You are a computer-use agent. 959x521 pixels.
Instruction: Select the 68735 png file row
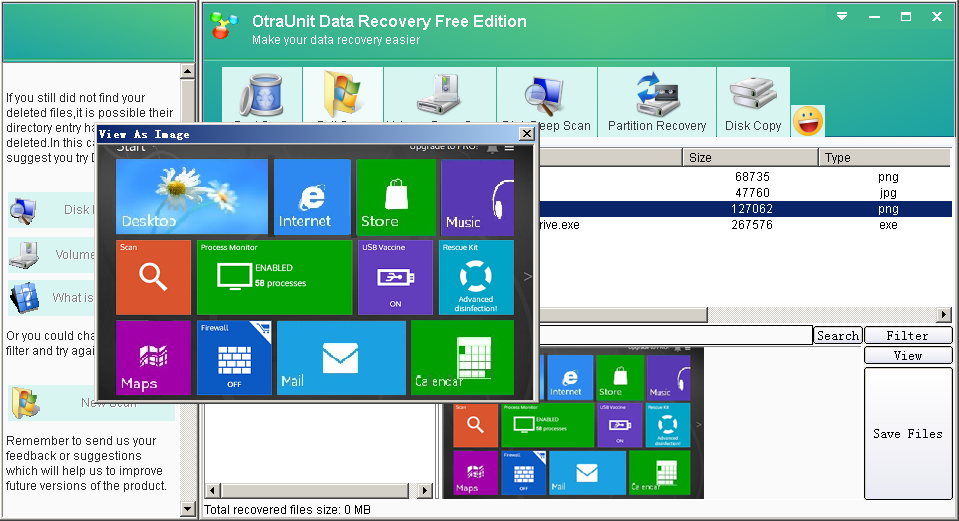pos(745,177)
